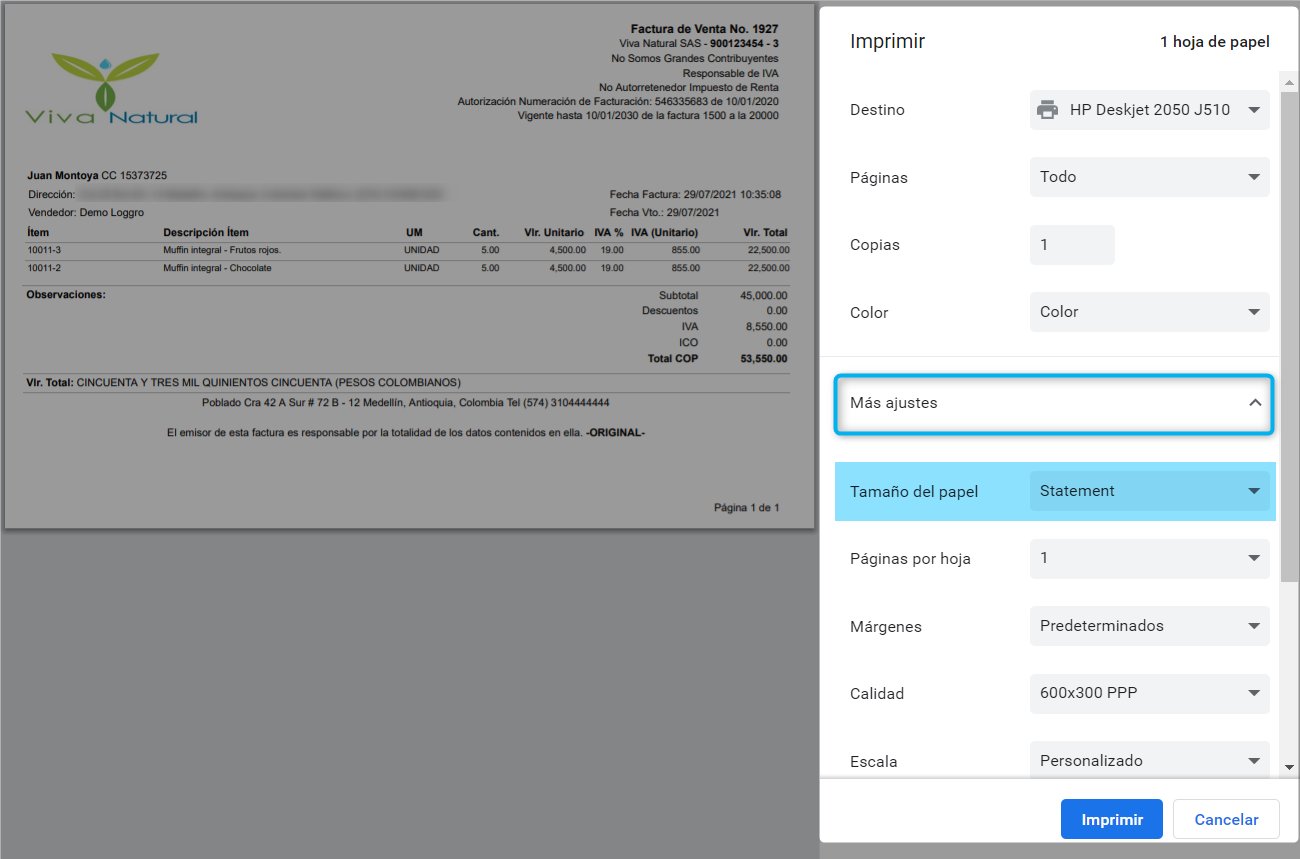Change Calidad from 600x300 PPP
1300x859 pixels.
pyautogui.click(x=1149, y=693)
